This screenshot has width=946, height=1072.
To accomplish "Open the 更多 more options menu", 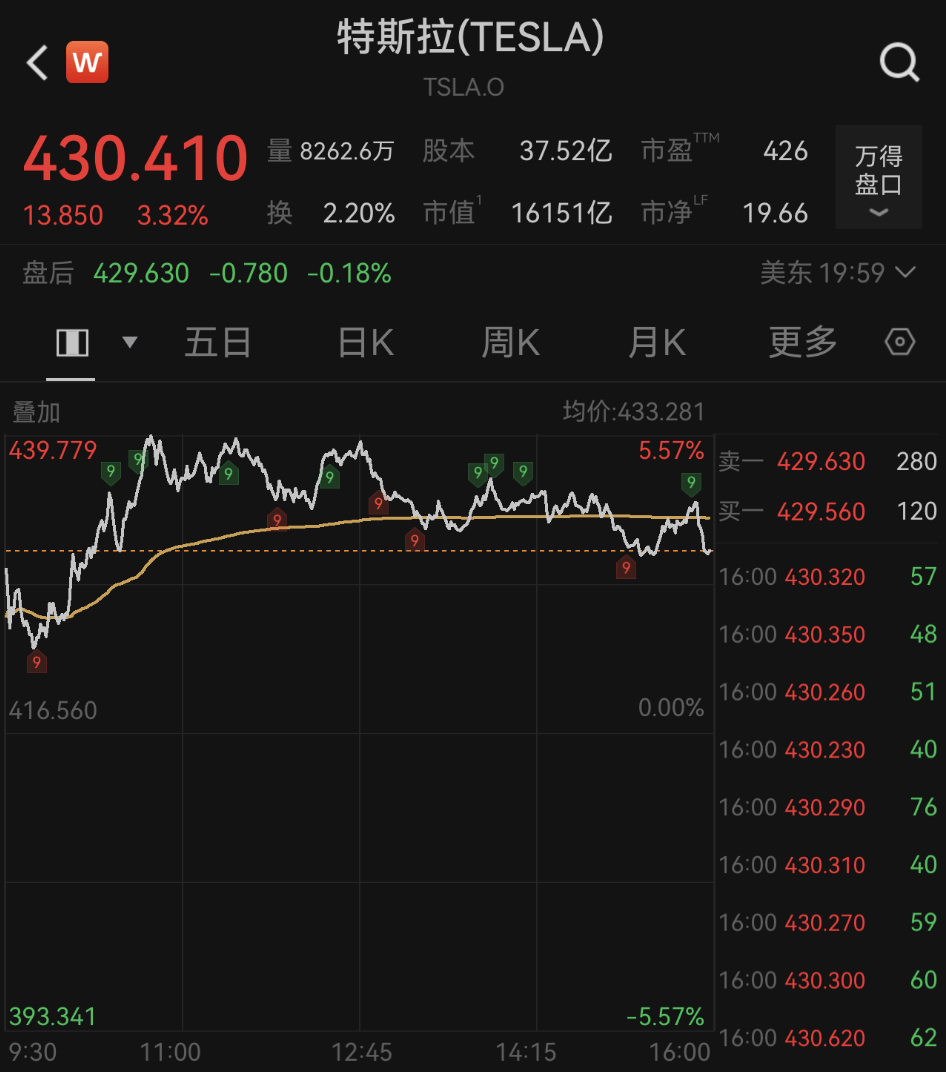I will coord(801,341).
